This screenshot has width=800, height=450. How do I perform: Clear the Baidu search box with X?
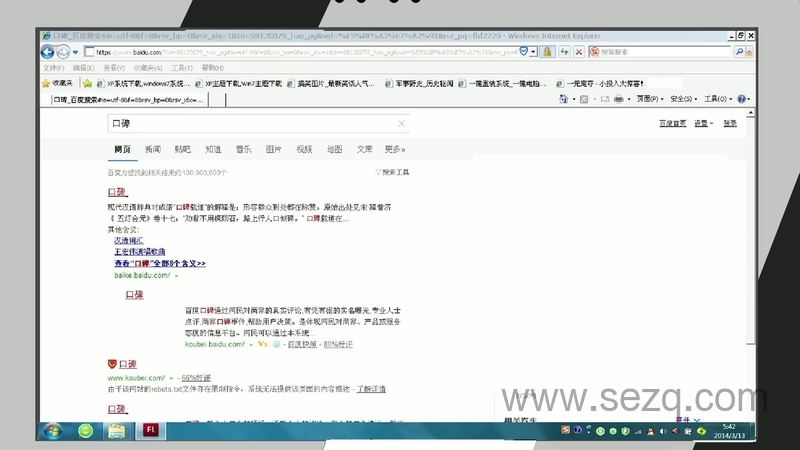pos(402,123)
